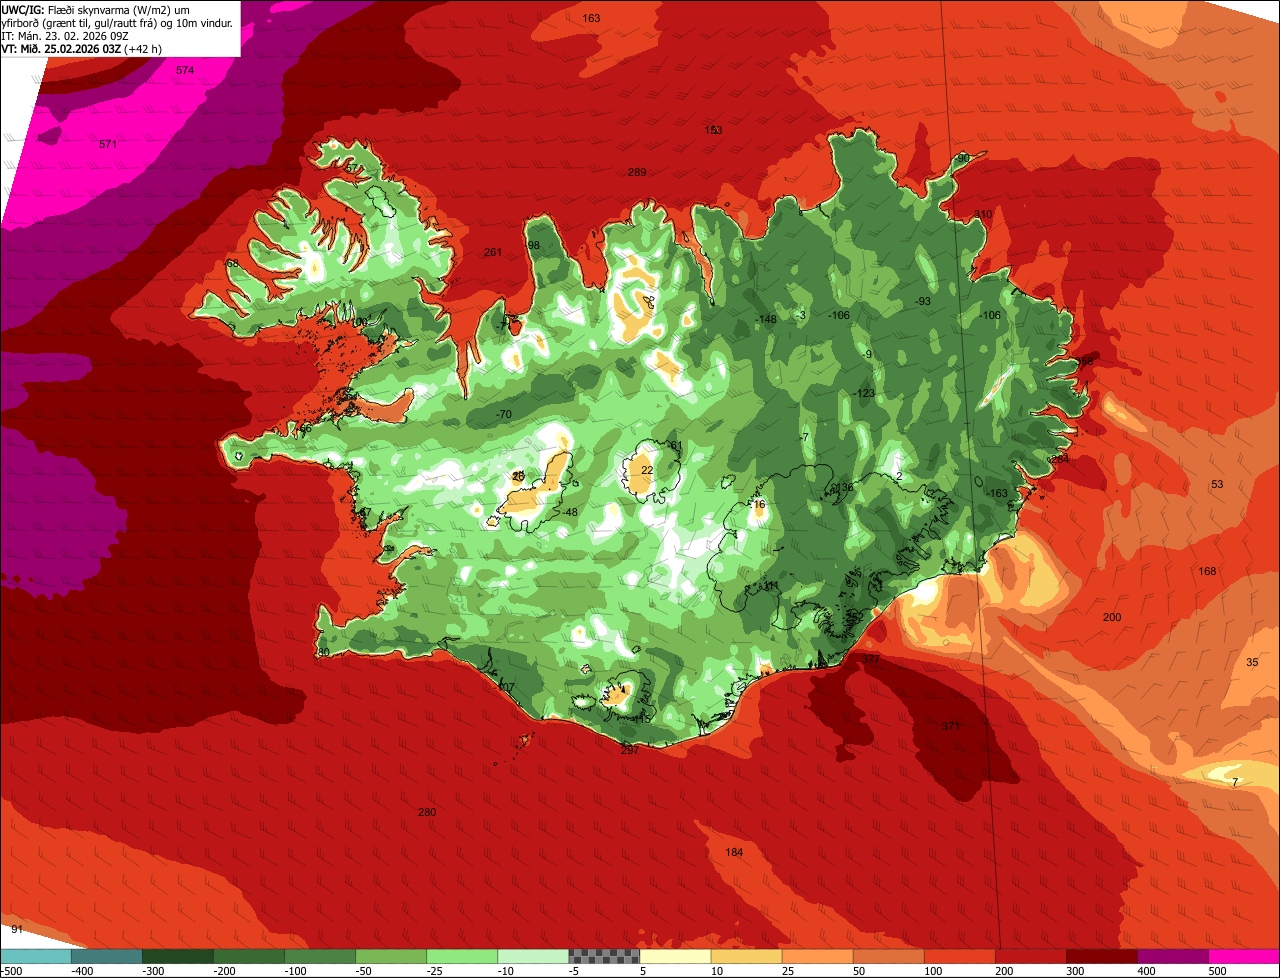Click the 16 value near Vatnajökull's west edge
Screen dimensions: 1280x978
coord(759,505)
